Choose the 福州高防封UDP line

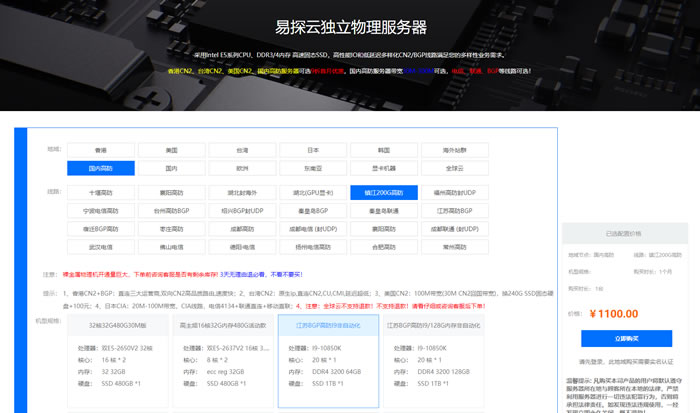[454, 192]
